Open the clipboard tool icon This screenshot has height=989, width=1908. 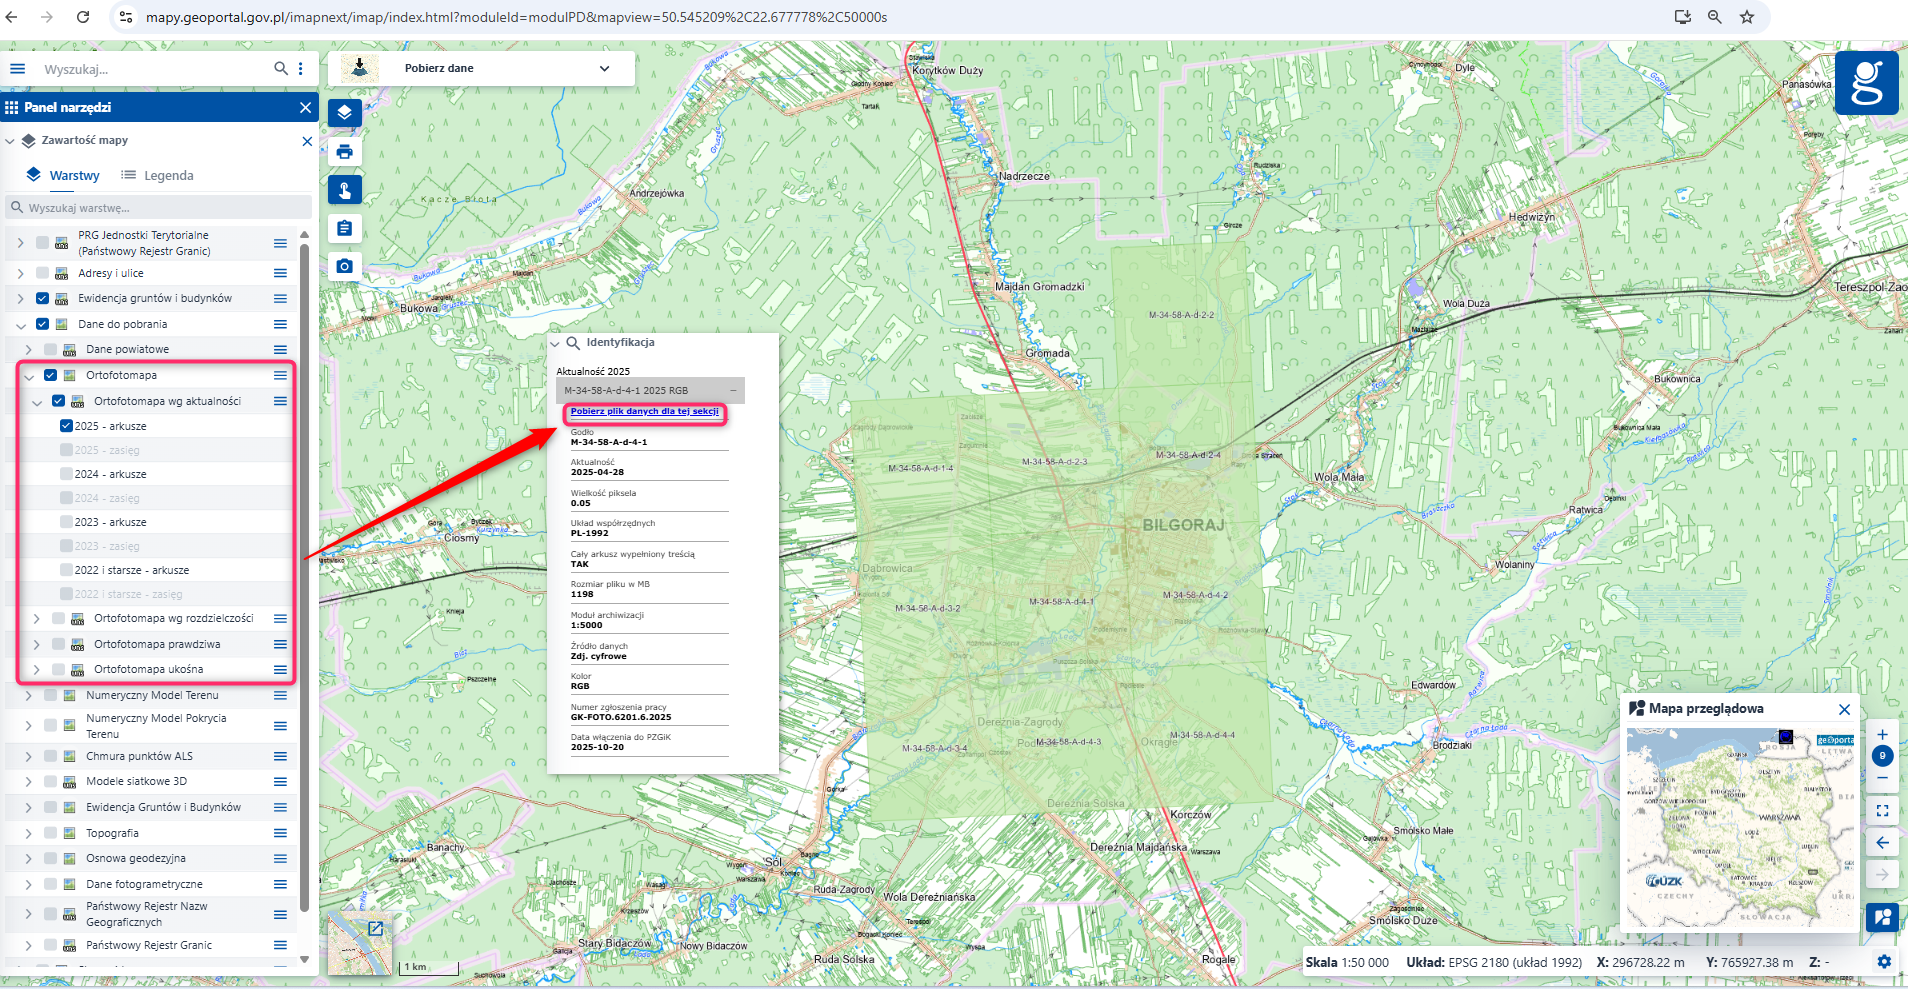tap(344, 229)
